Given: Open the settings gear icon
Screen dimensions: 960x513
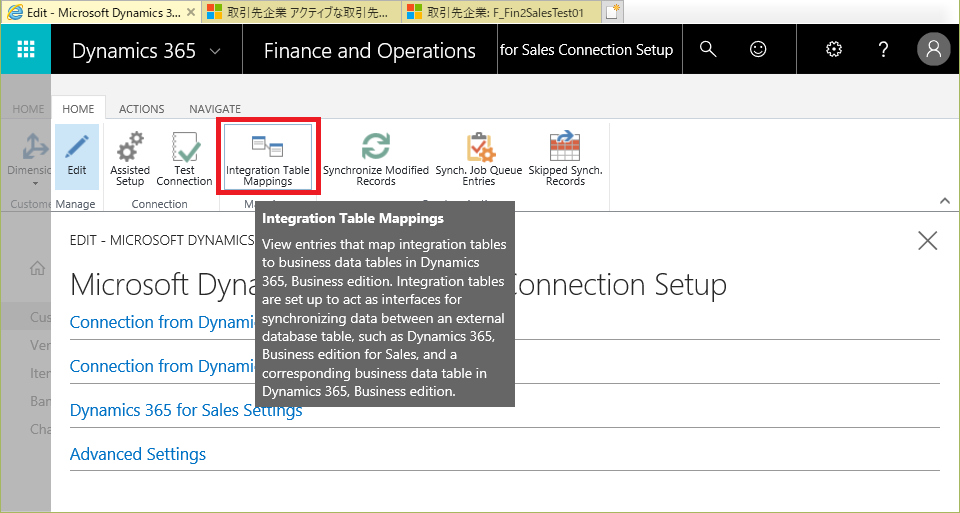Looking at the screenshot, I should coord(834,49).
